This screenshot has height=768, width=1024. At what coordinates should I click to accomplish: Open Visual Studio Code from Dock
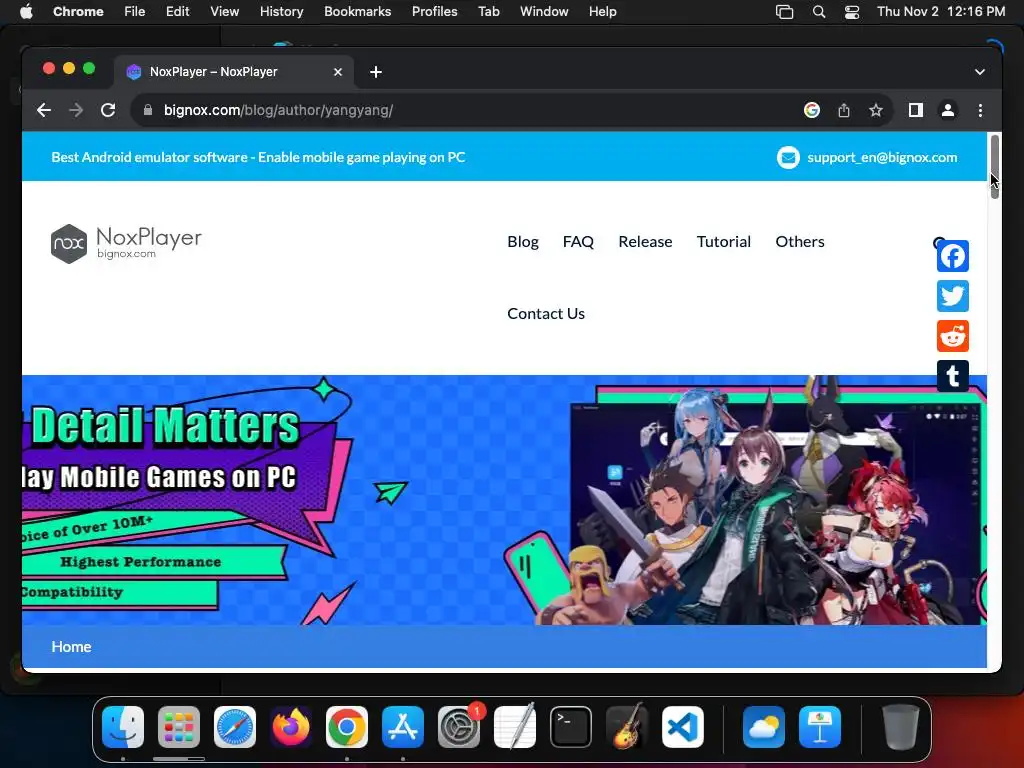pyautogui.click(x=683, y=726)
